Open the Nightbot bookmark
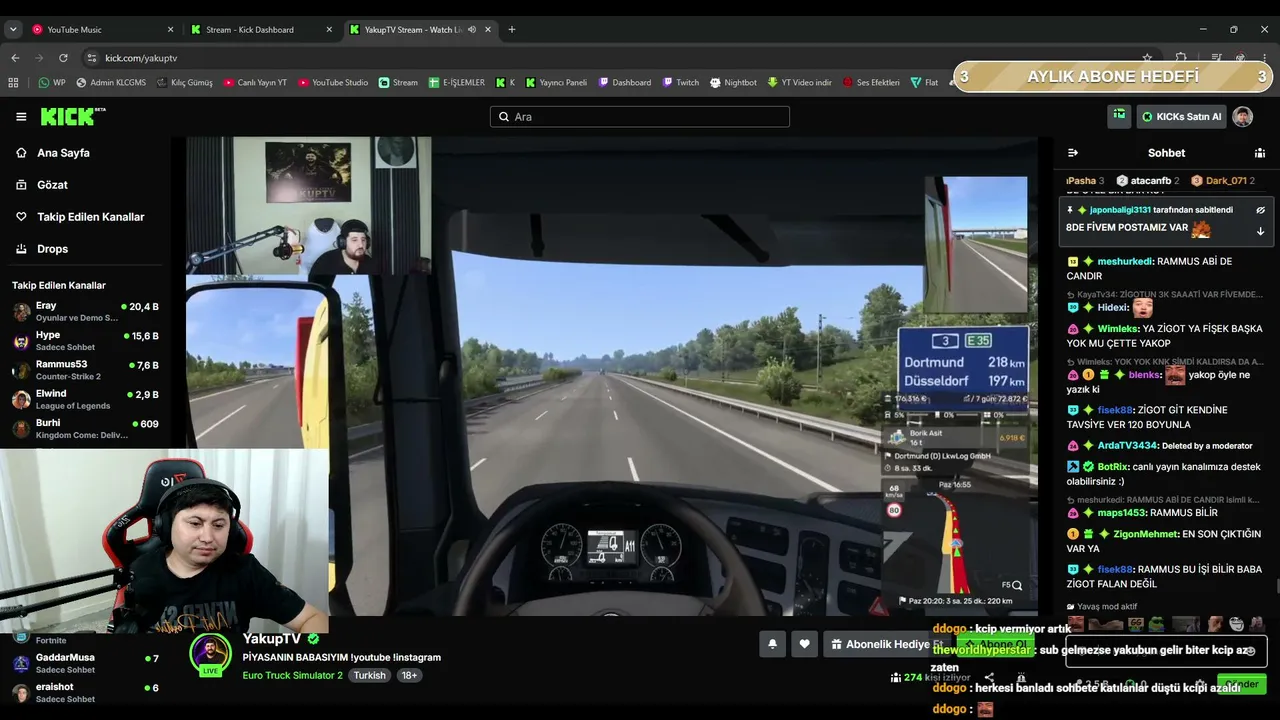The width and height of the screenshot is (1280, 720). (733, 83)
